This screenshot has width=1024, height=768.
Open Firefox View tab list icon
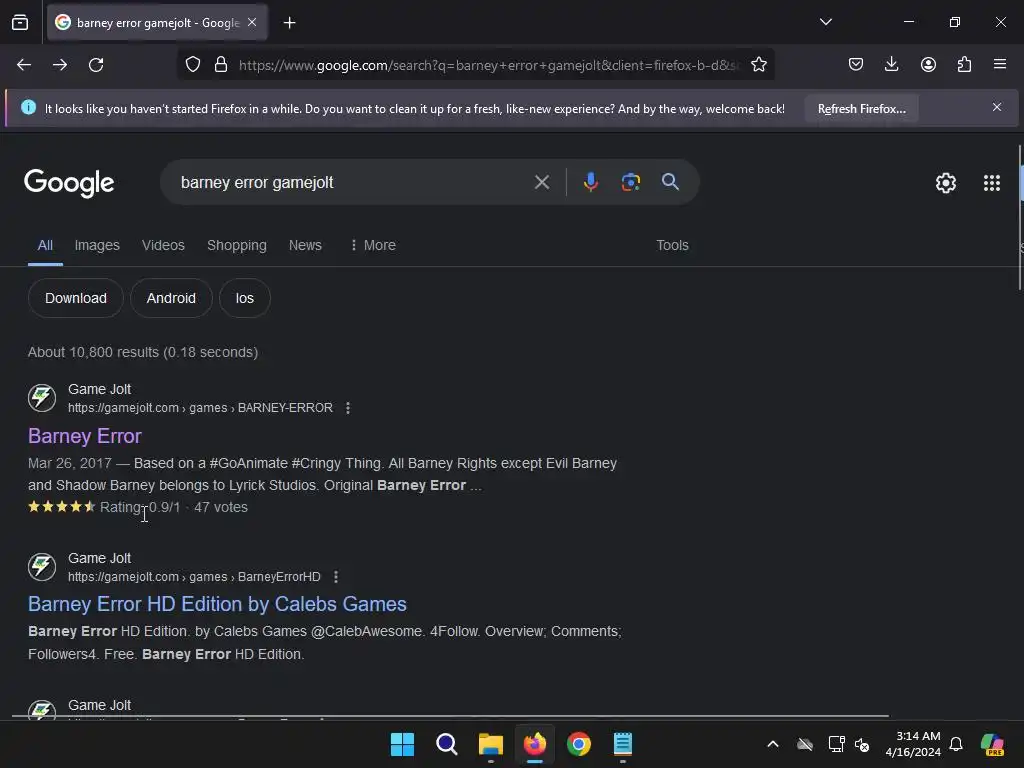[x=20, y=23]
